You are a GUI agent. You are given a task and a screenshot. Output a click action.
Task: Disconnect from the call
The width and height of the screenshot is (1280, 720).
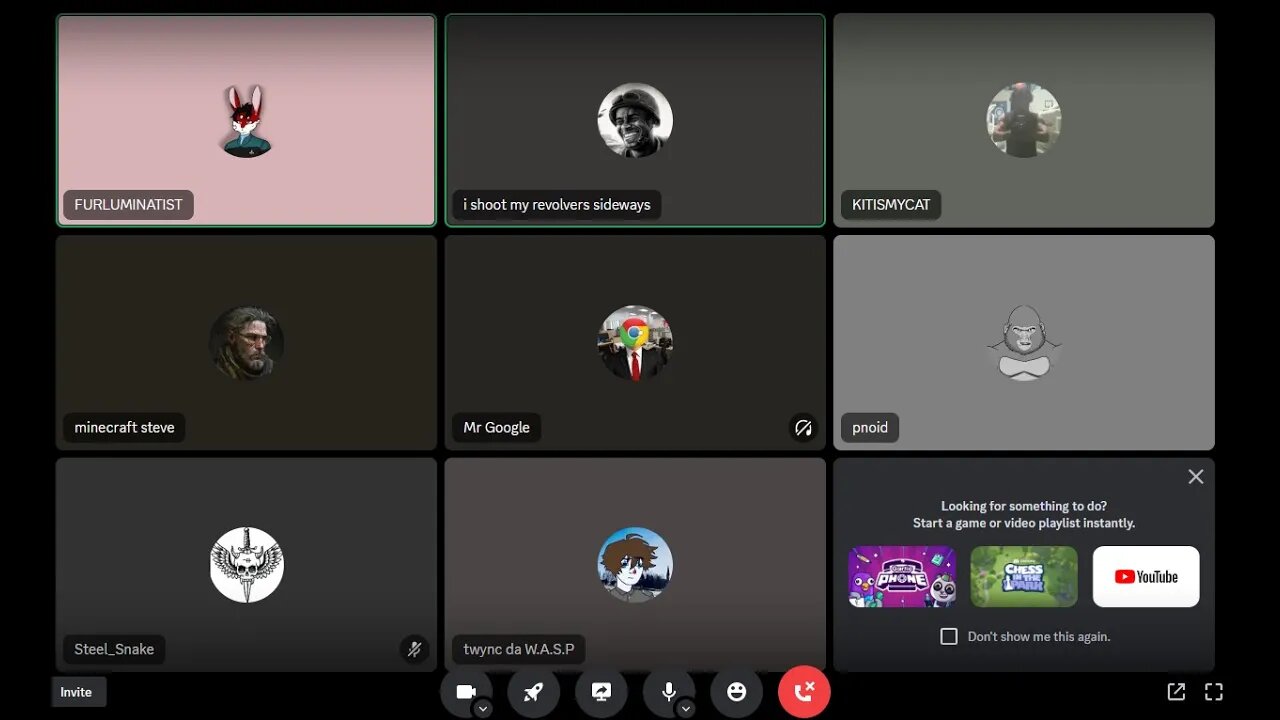[x=804, y=692]
